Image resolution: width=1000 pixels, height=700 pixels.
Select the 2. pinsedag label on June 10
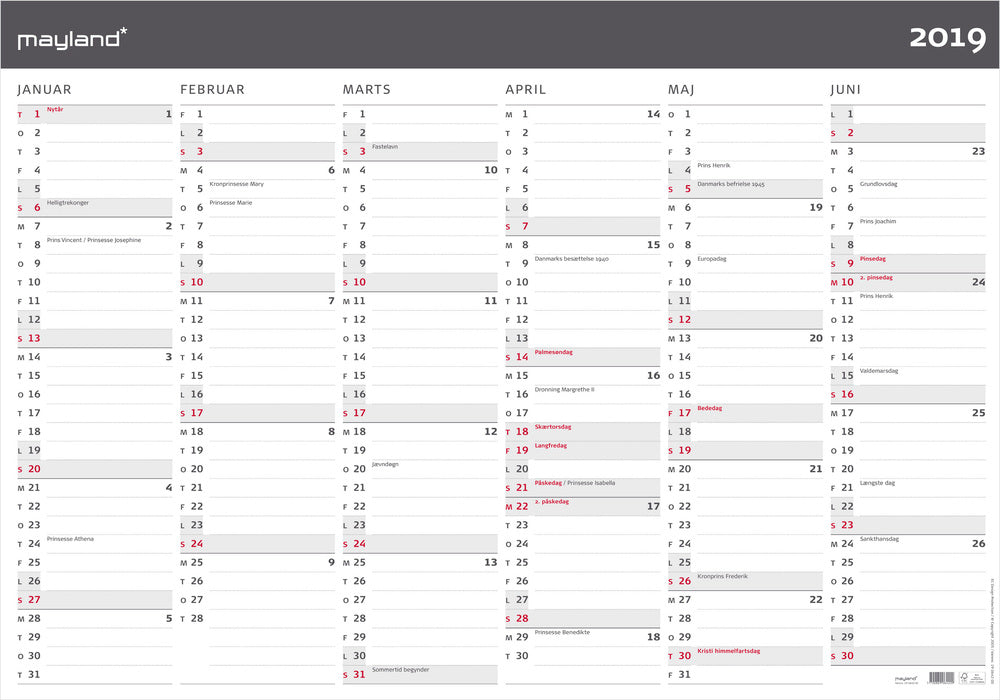point(876,278)
